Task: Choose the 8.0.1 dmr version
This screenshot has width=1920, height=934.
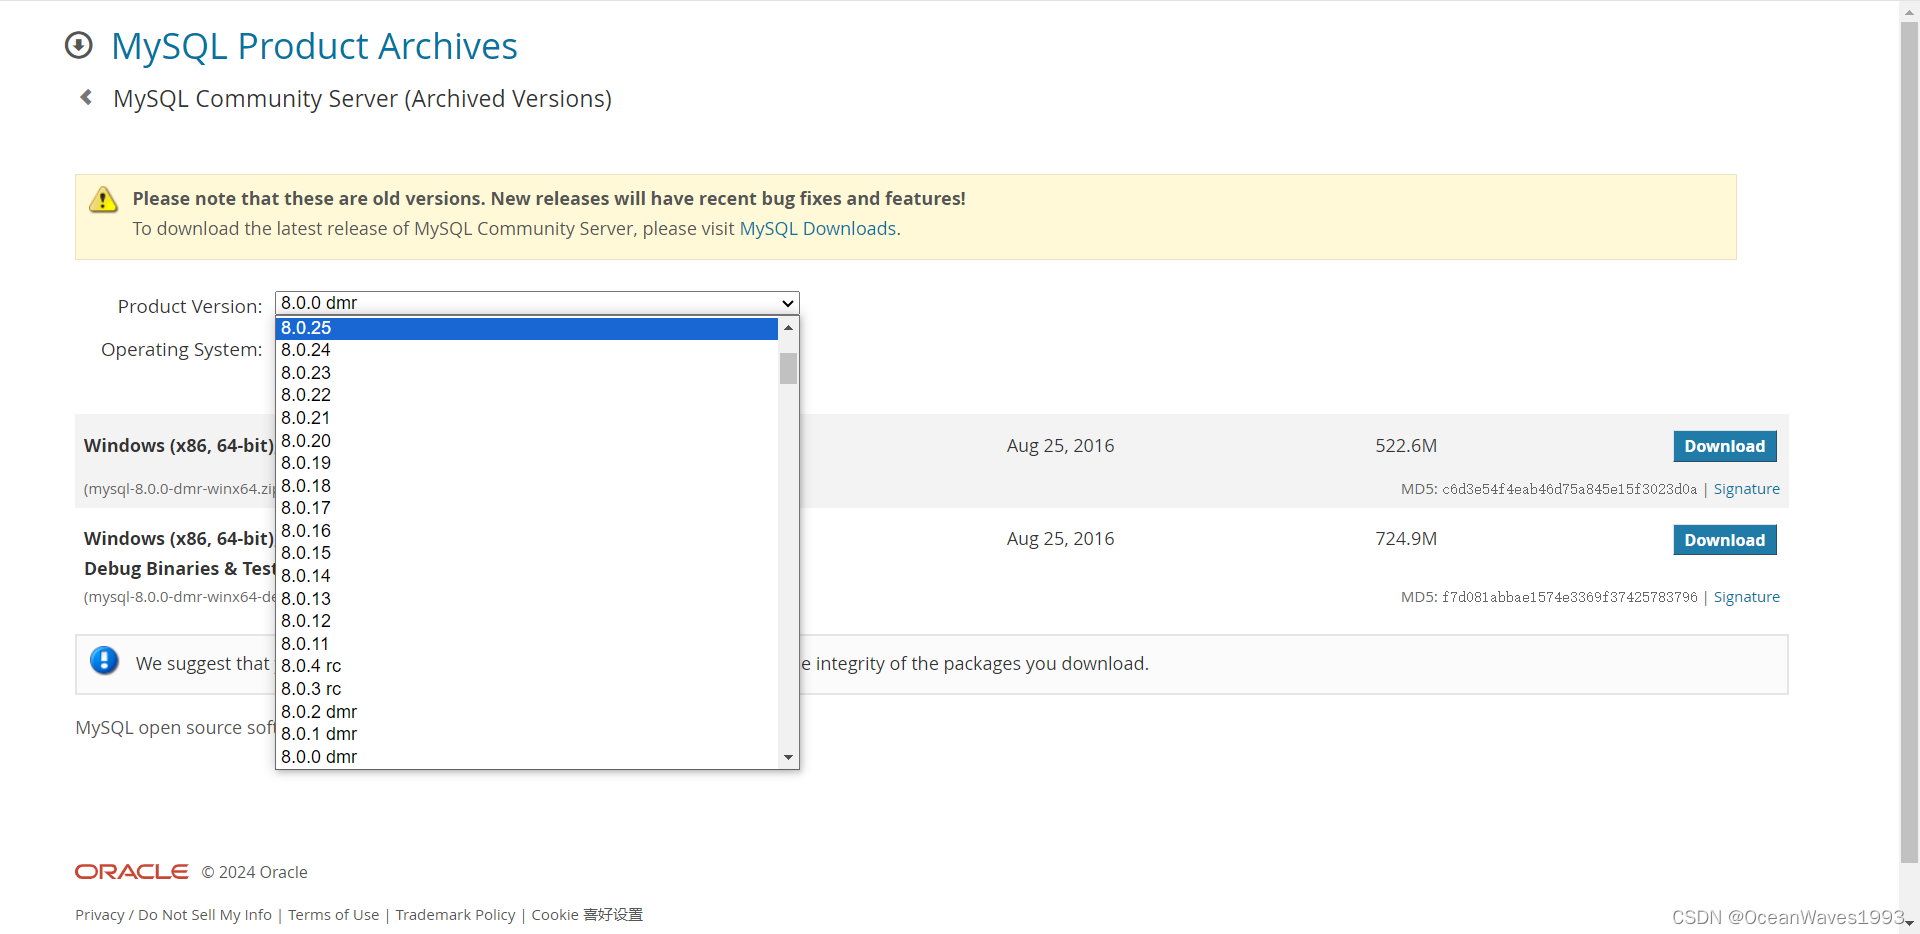Action: click(527, 734)
